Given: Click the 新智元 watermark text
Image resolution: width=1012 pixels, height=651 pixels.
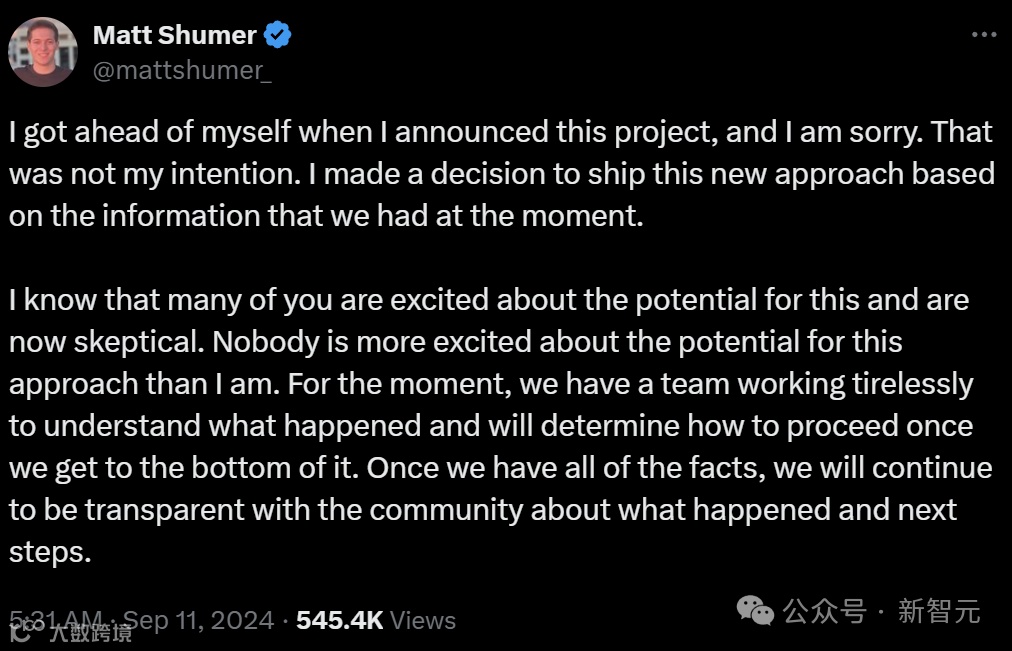Looking at the screenshot, I should tap(939, 610).
